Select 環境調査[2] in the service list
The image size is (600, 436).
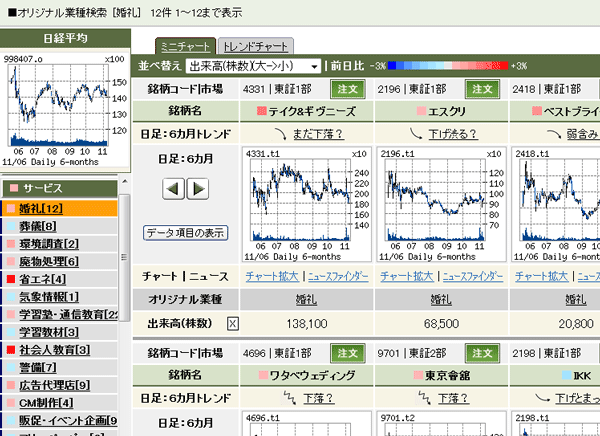click(49, 244)
